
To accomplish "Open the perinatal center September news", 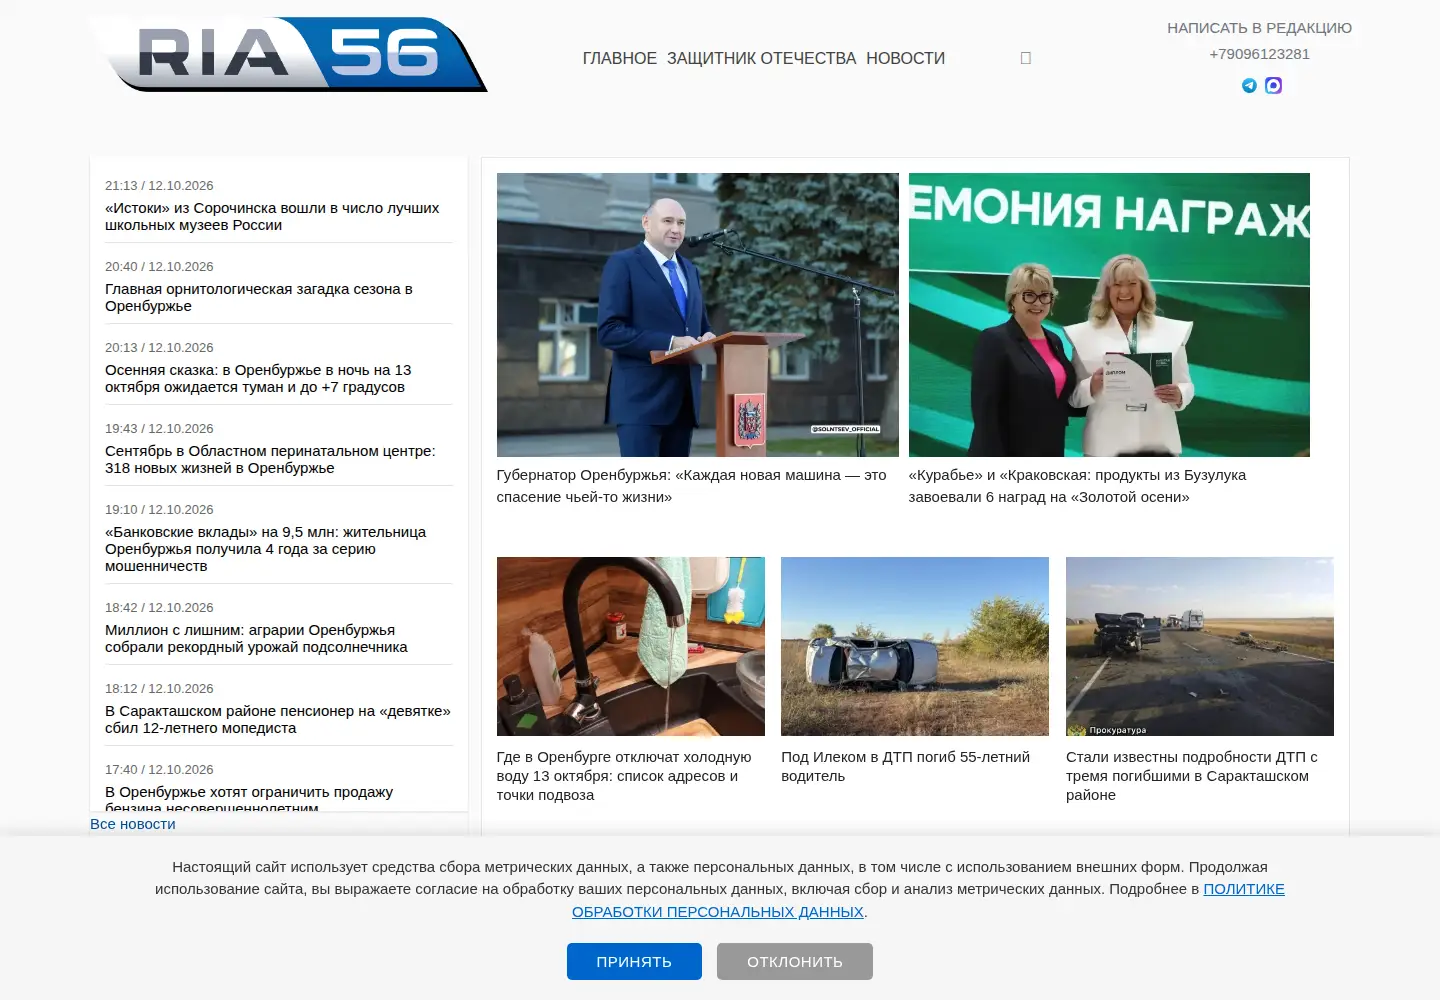I will click(x=270, y=460).
